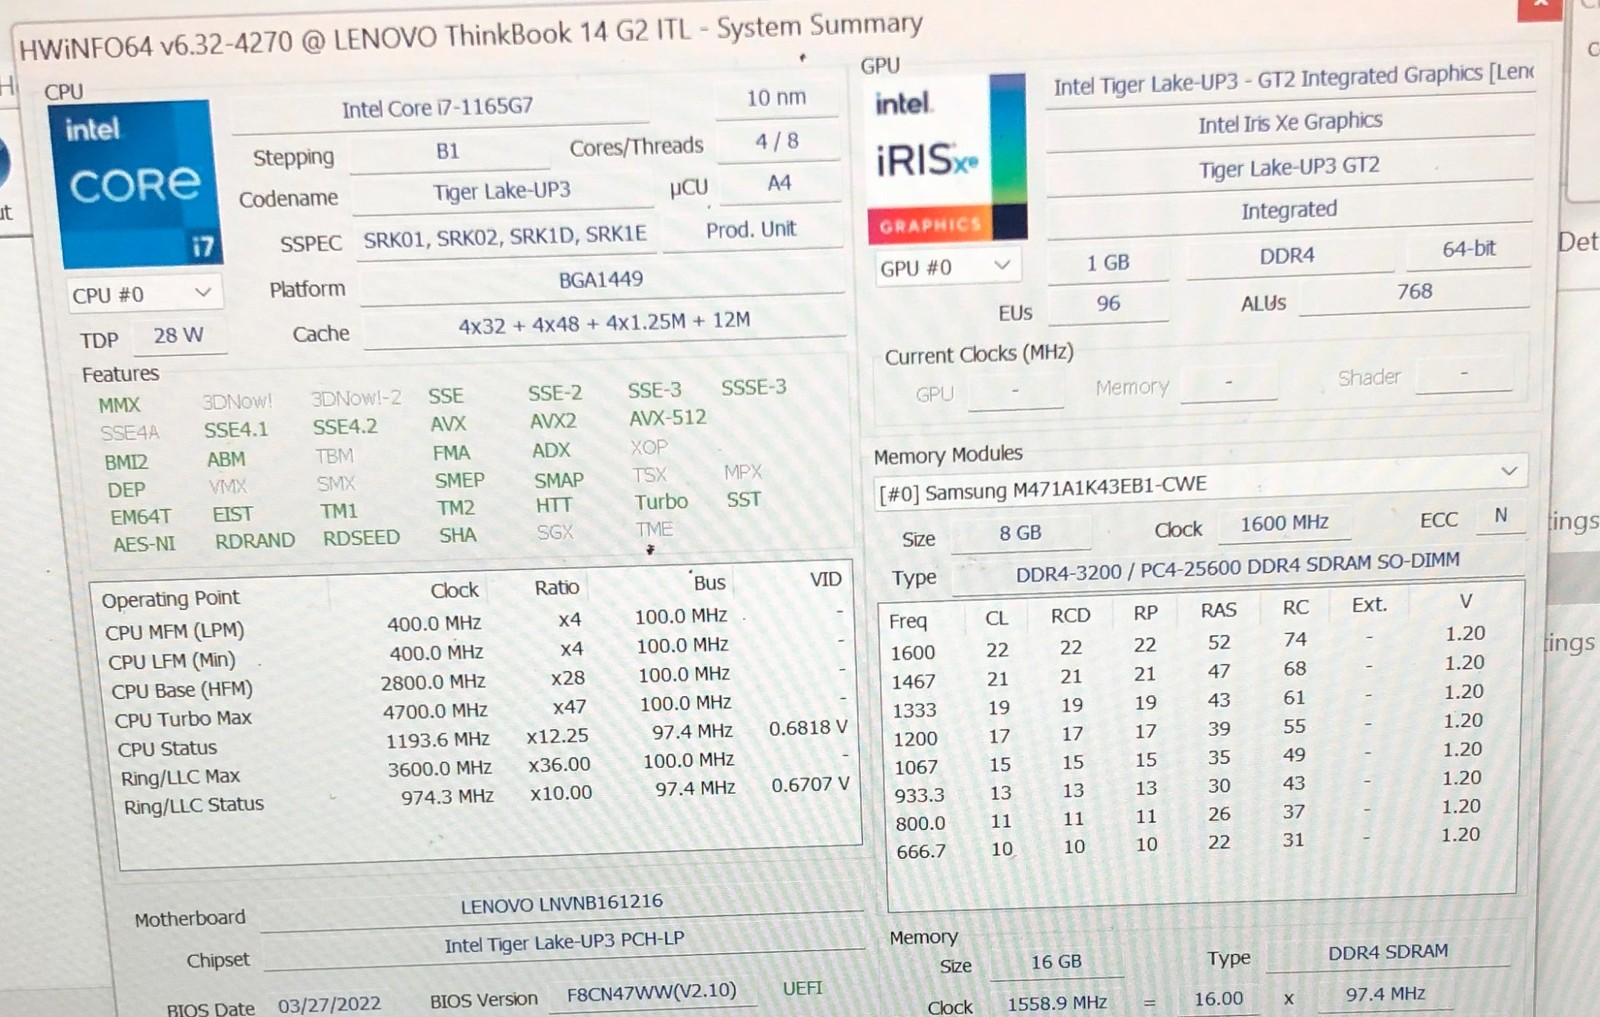Viewport: 1600px width, 1017px height.
Task: Click the GPU memory value 1 GB
Action: [1108, 263]
